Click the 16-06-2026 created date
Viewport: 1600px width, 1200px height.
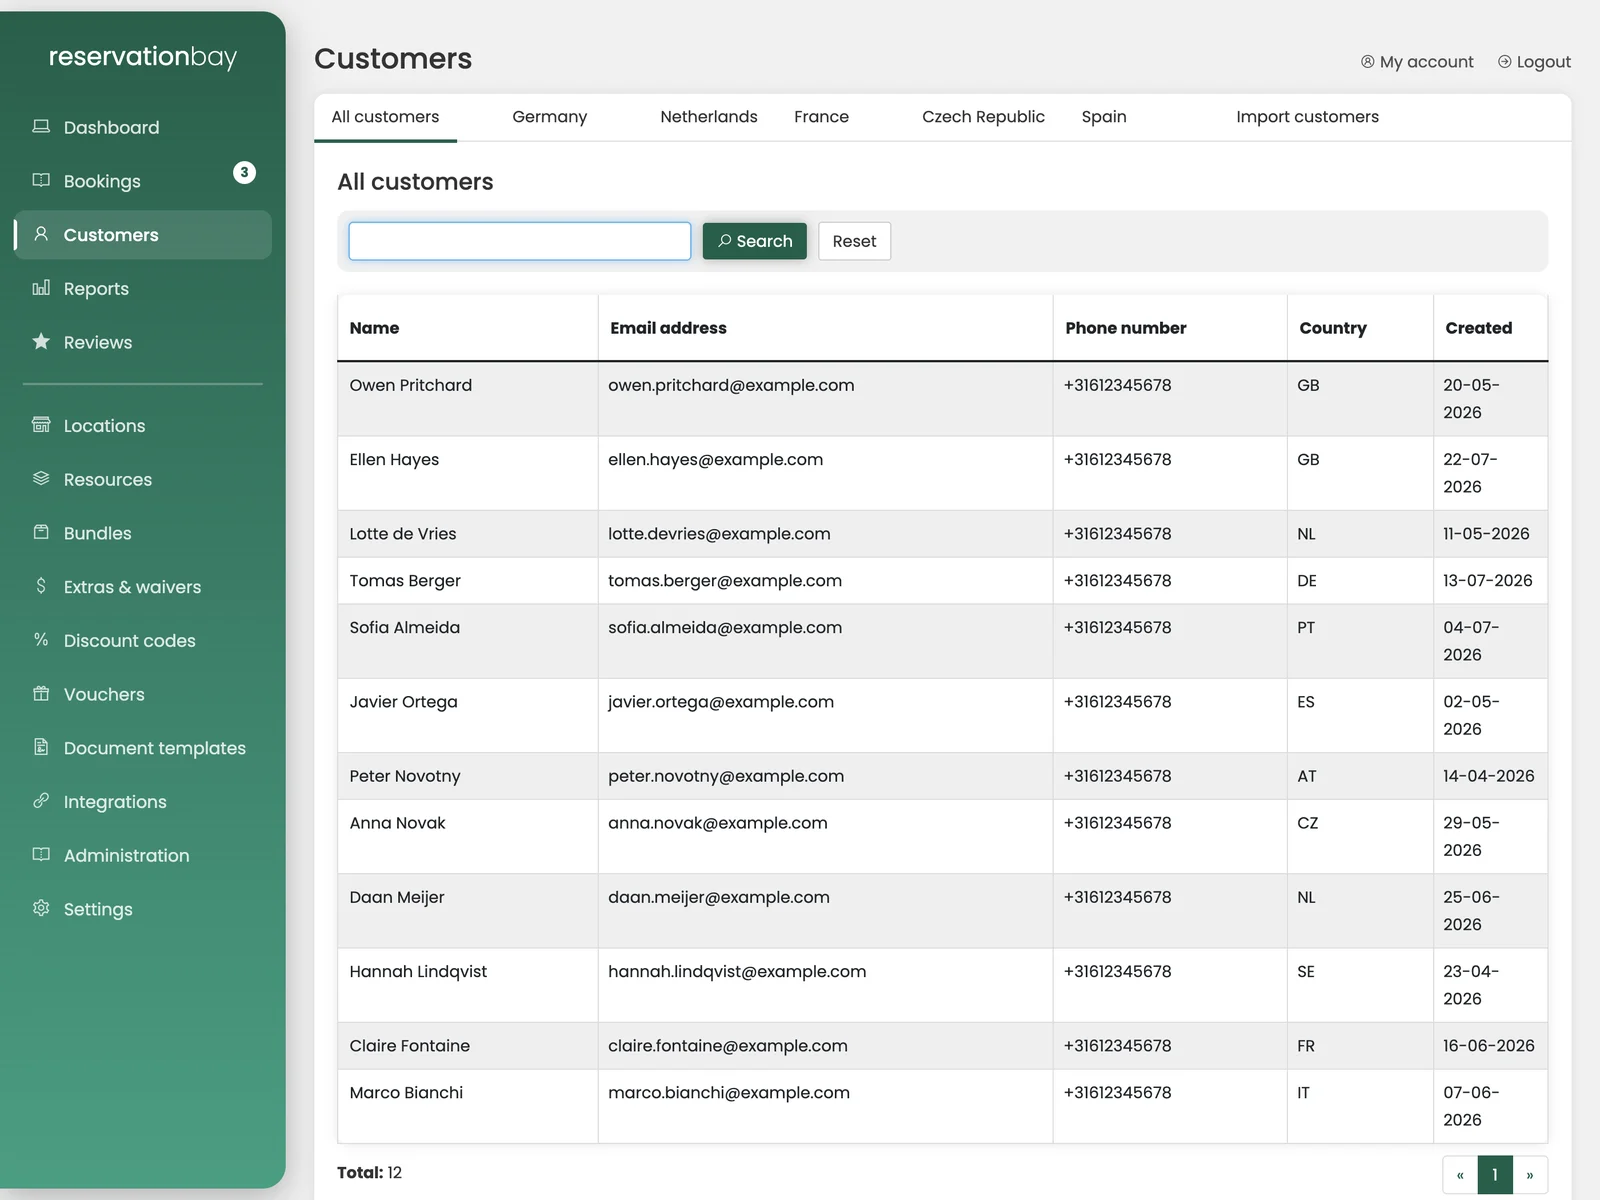click(x=1488, y=1046)
